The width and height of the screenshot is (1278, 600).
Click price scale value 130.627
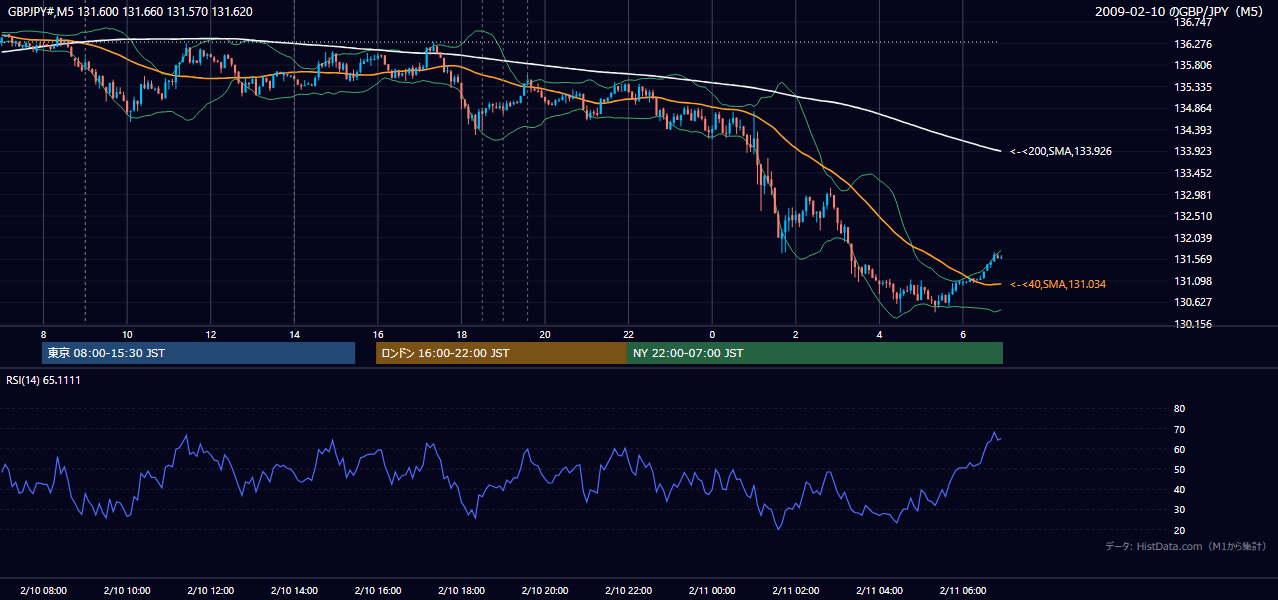pos(1192,303)
